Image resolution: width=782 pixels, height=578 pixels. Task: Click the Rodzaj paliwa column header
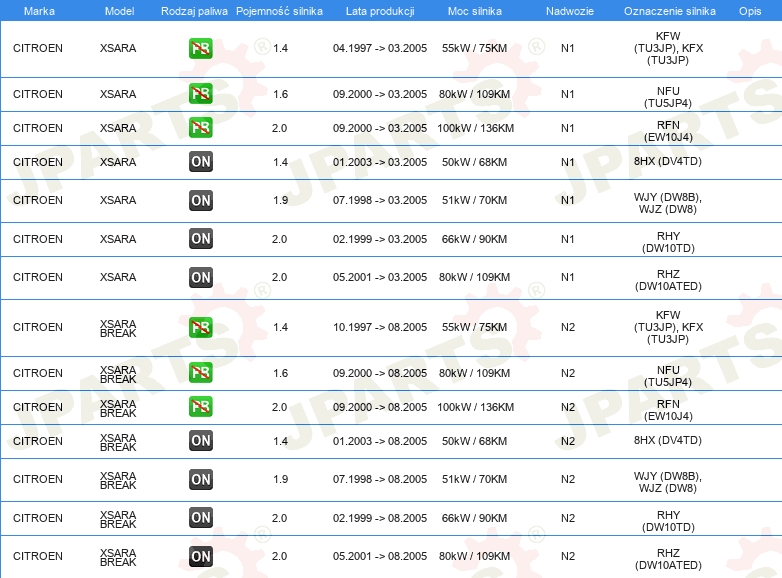194,11
